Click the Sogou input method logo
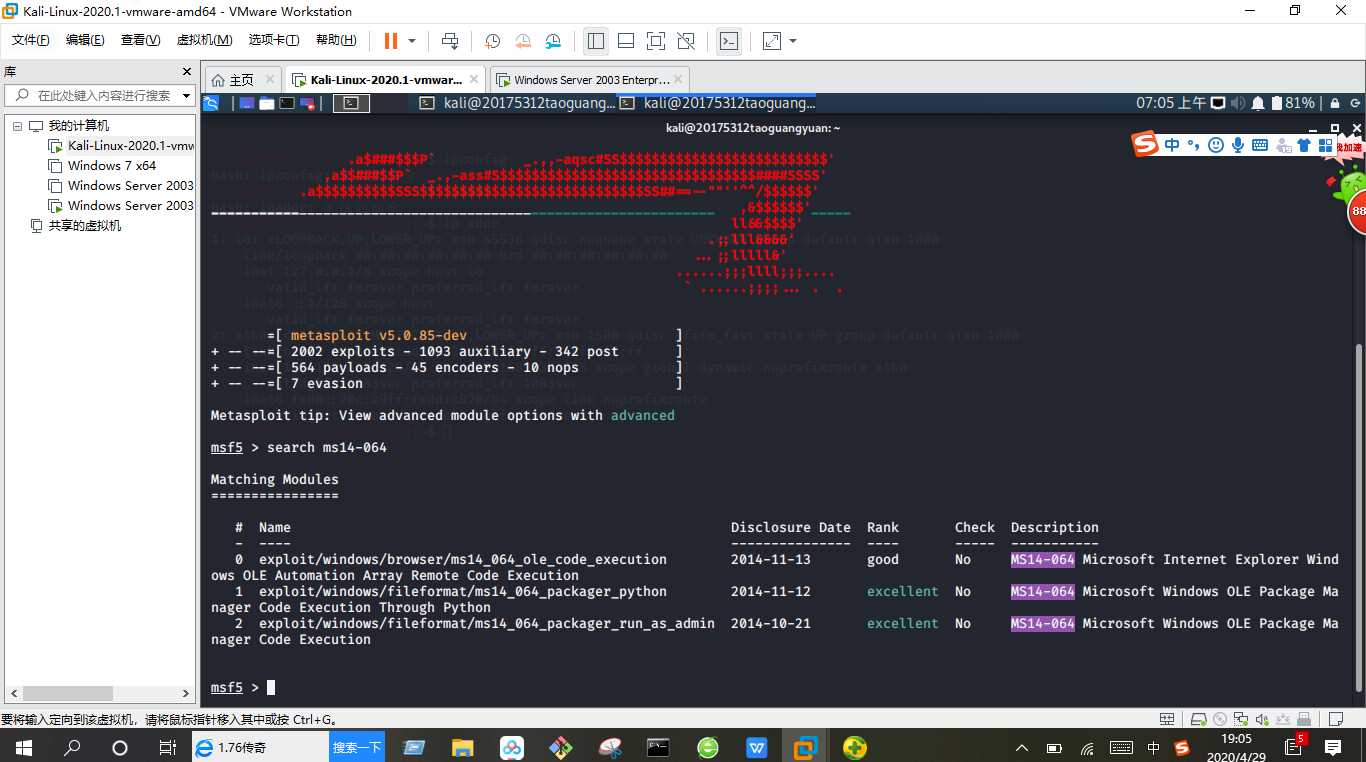The height and width of the screenshot is (762, 1366). [1145, 144]
